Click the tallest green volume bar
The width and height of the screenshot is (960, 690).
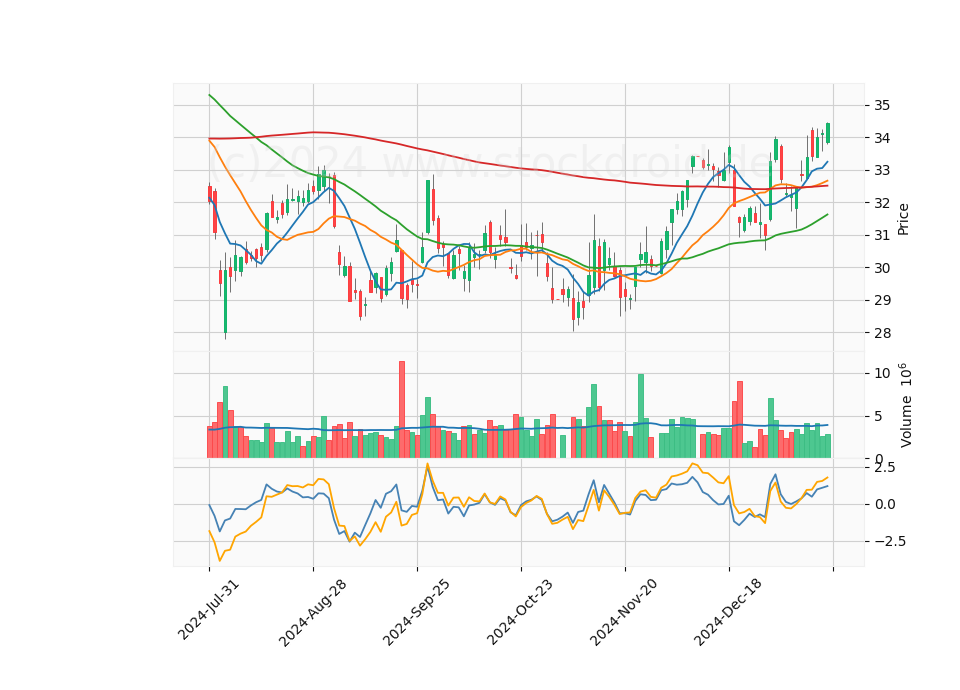pyautogui.click(x=641, y=416)
